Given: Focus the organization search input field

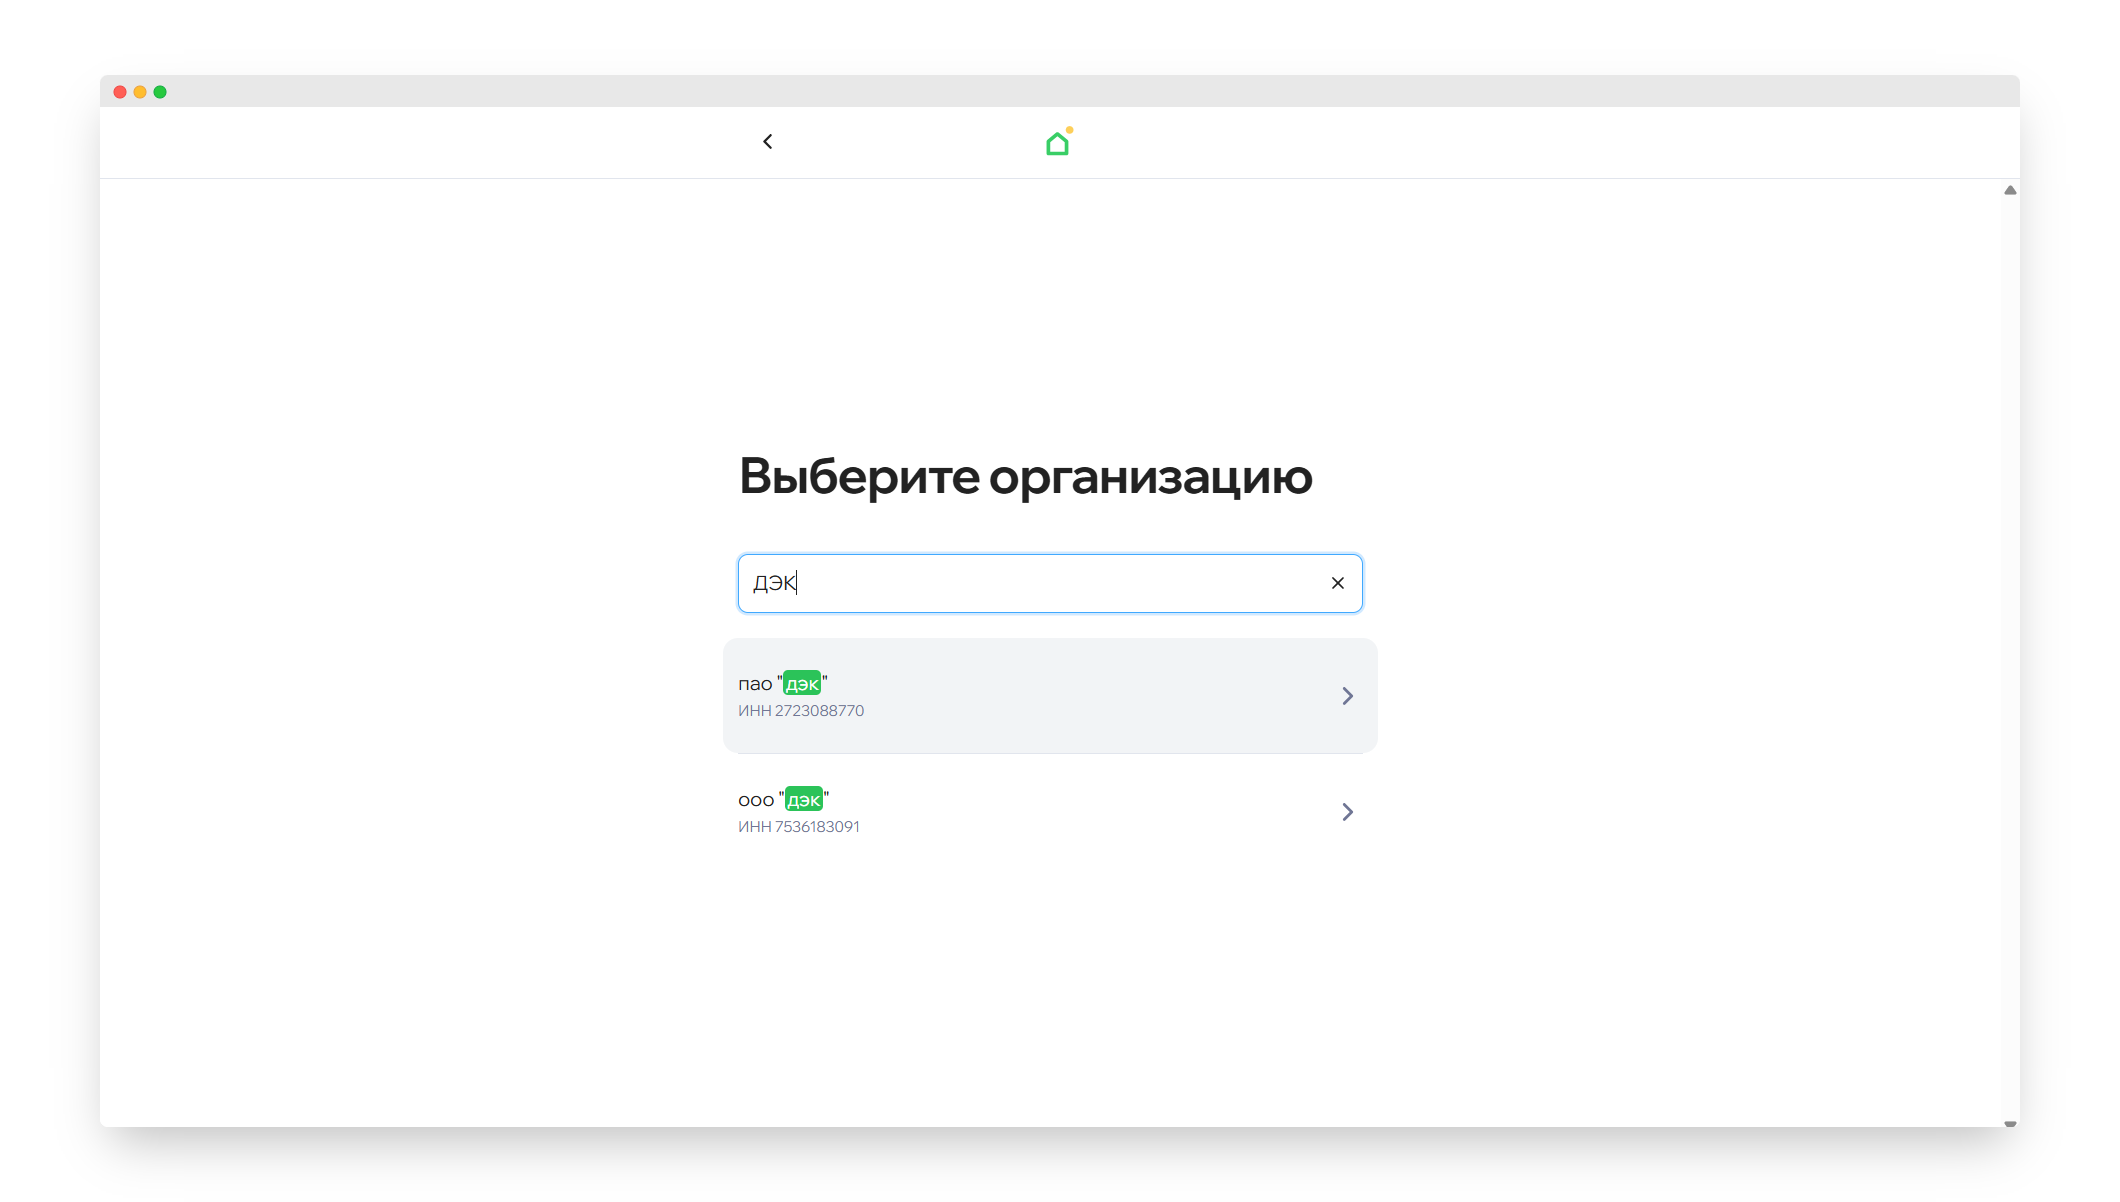Looking at the screenshot, I should [1040, 583].
